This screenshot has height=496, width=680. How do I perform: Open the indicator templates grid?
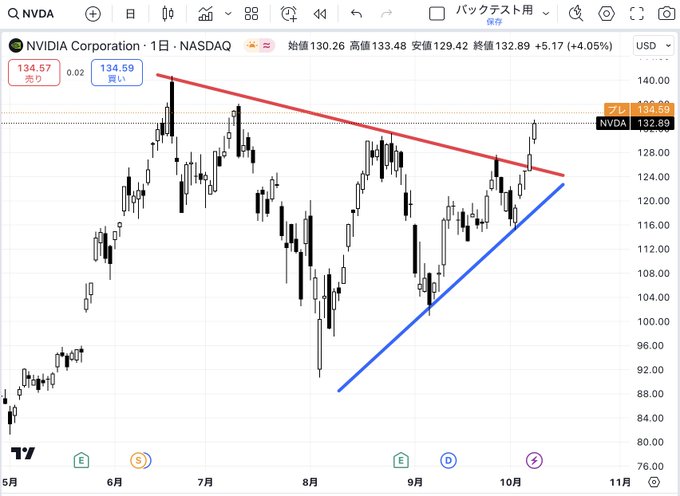(x=252, y=14)
